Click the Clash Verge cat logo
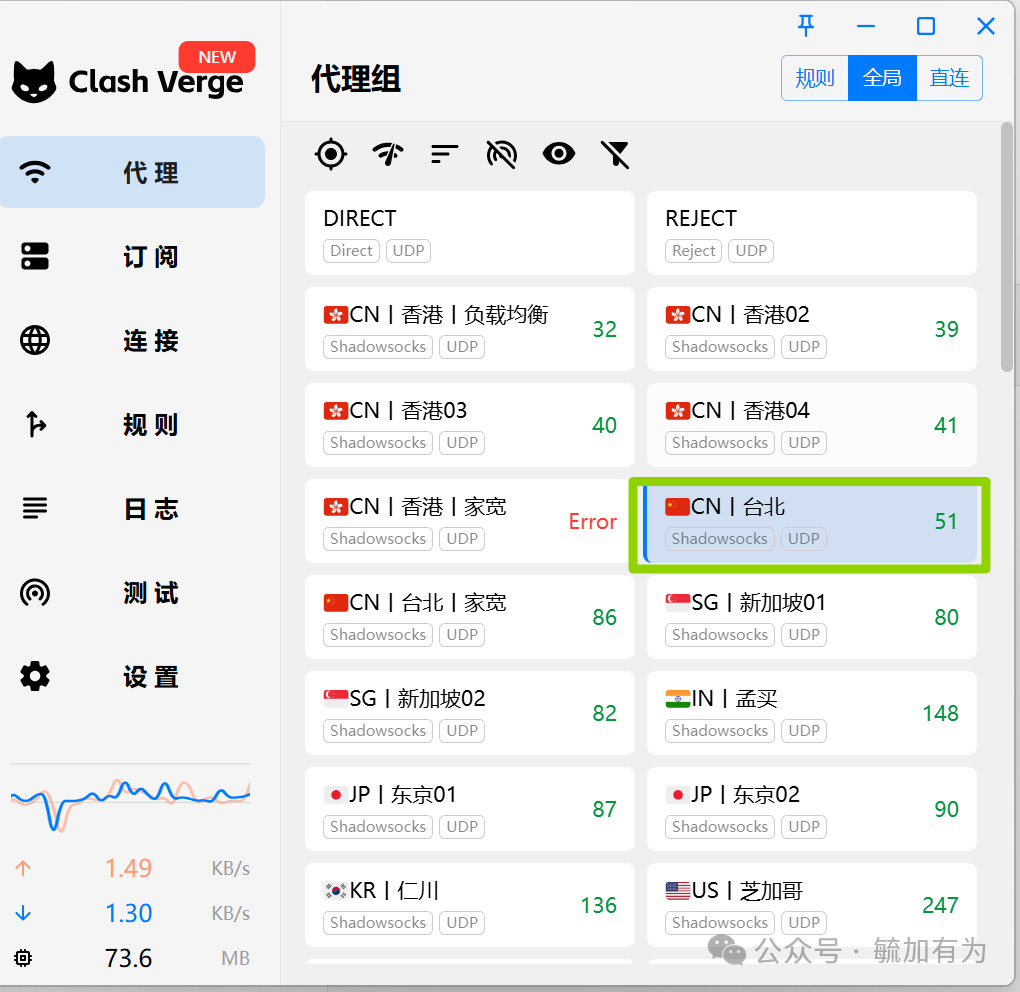Screen dimensions: 1020x992 coord(35,78)
